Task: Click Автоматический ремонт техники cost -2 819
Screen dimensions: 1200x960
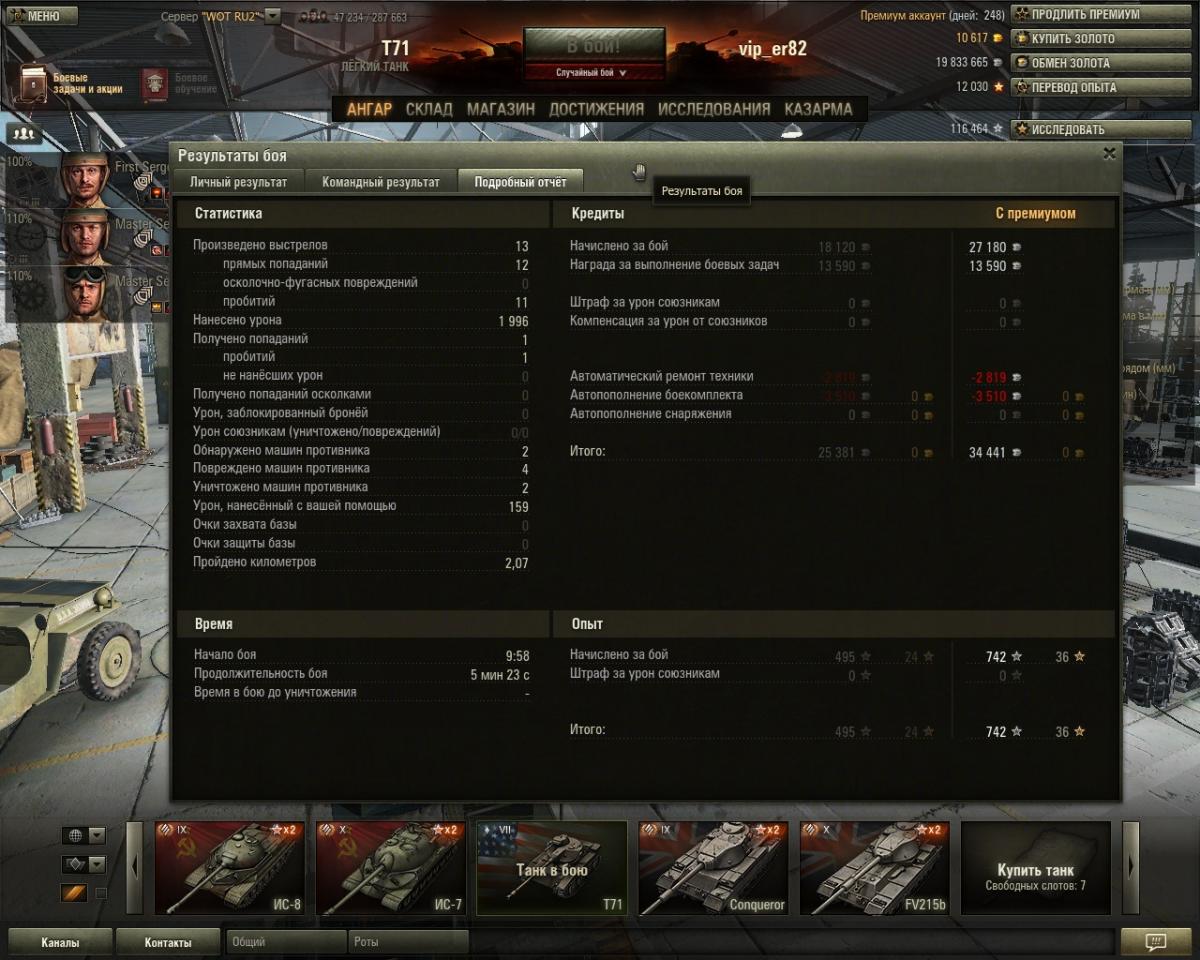Action: (x=988, y=378)
